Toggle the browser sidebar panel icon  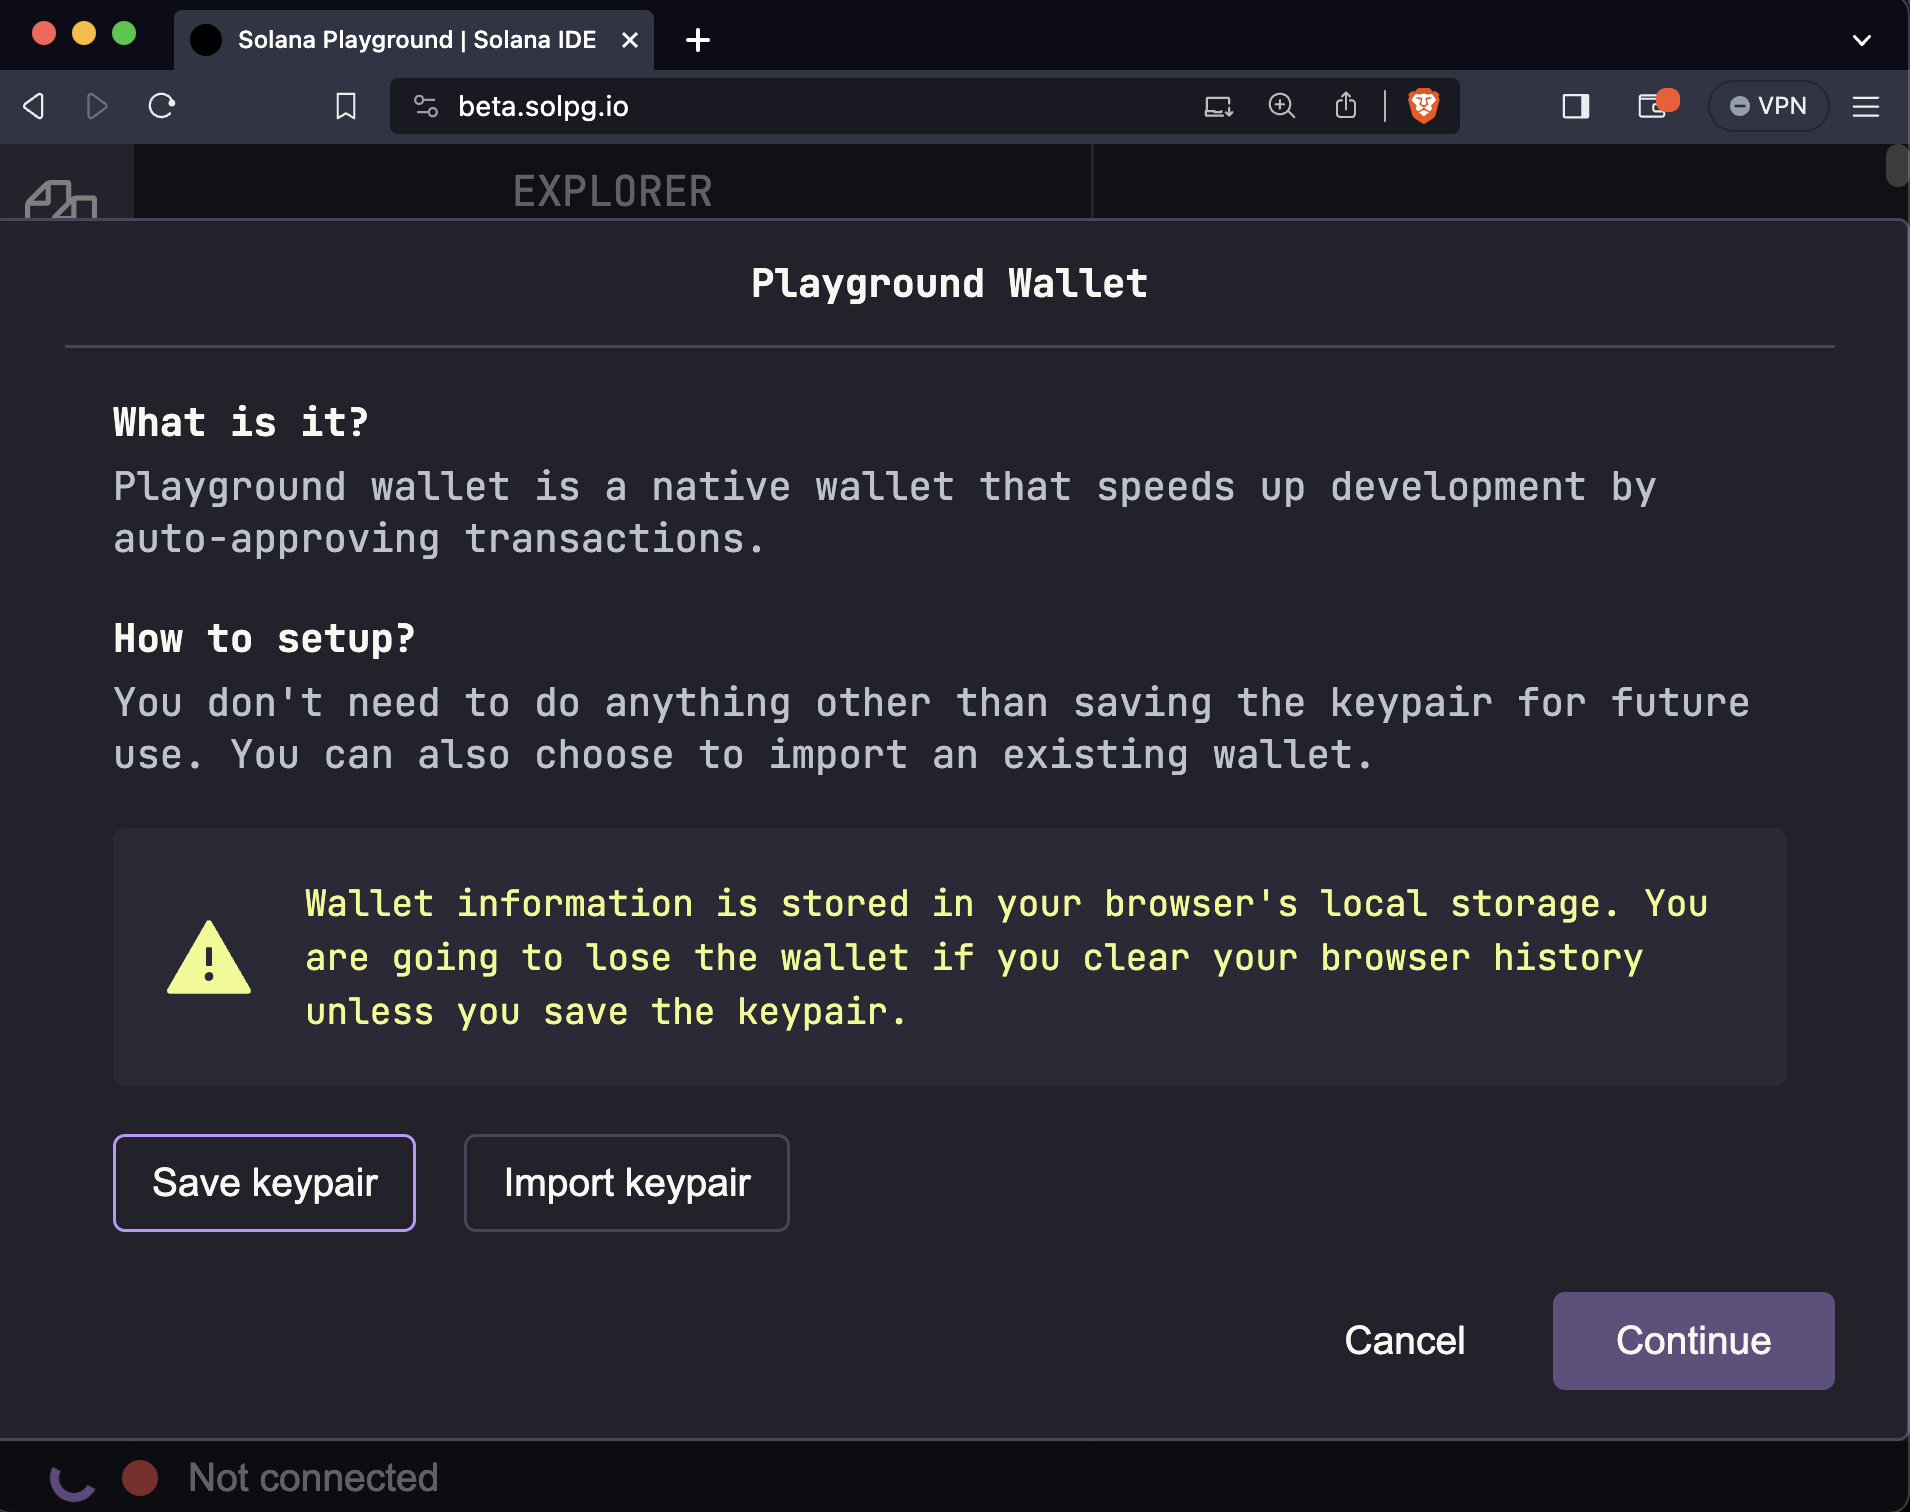[1575, 106]
